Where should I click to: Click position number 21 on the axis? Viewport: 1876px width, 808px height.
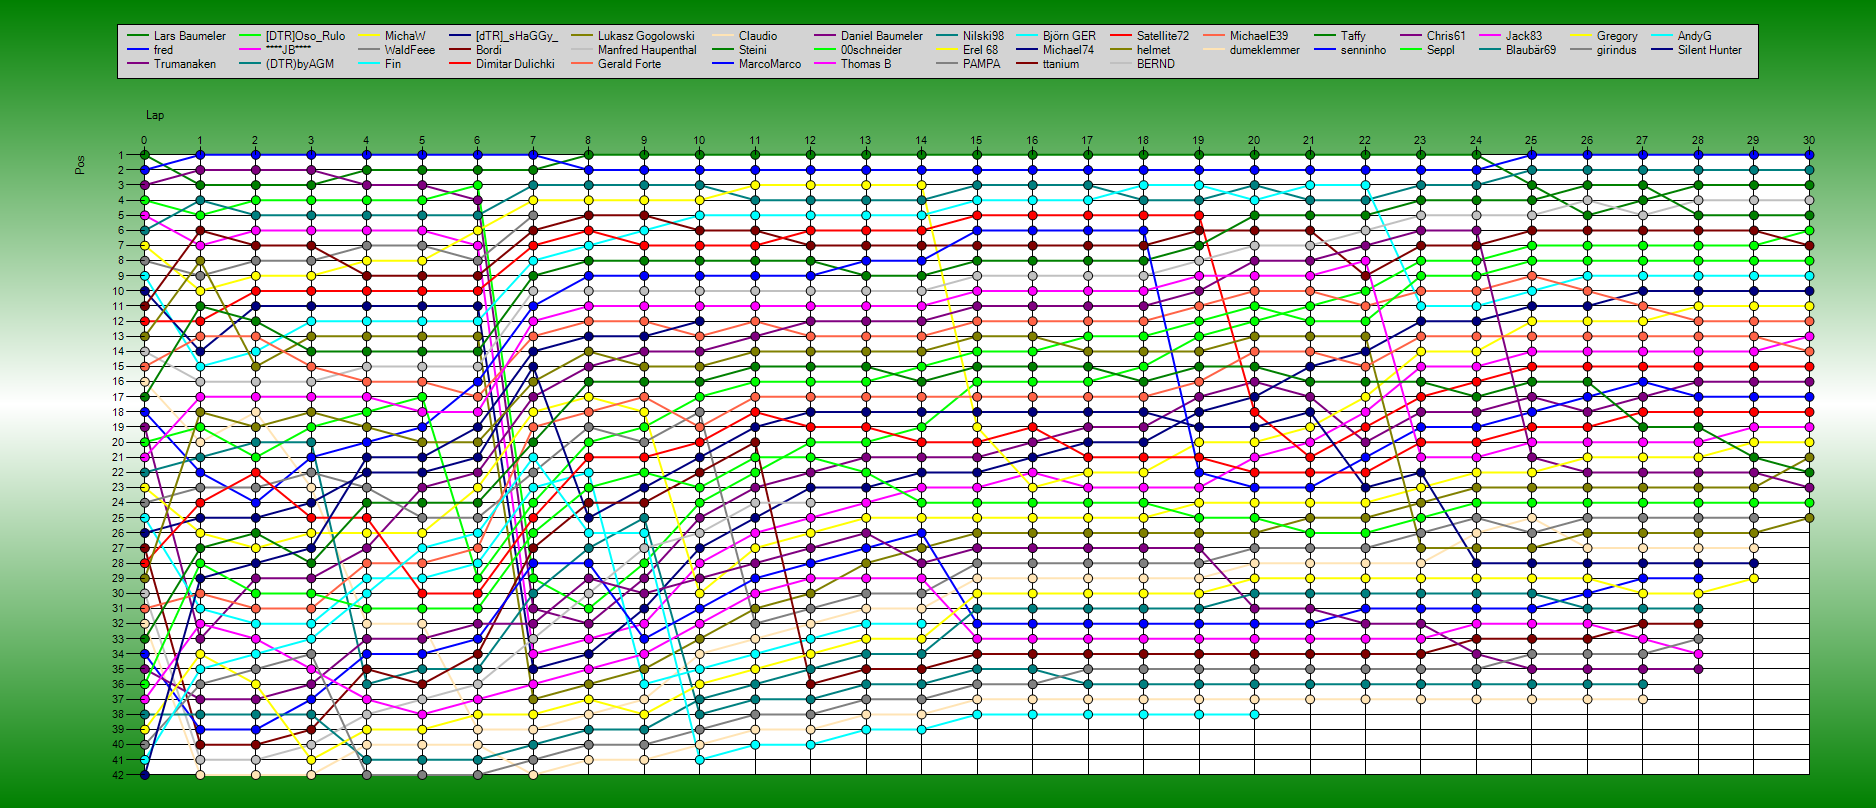click(118, 457)
